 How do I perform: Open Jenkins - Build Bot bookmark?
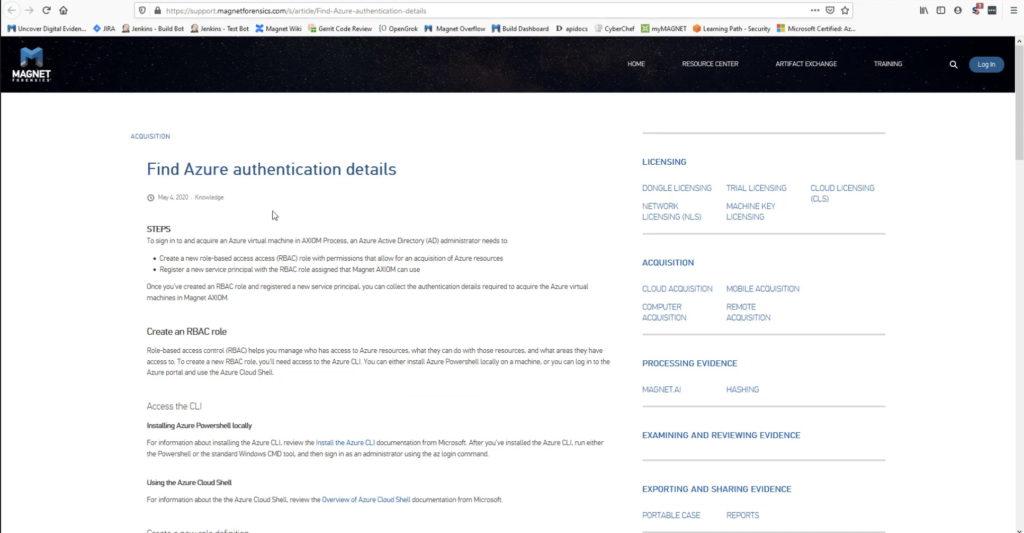point(153,29)
